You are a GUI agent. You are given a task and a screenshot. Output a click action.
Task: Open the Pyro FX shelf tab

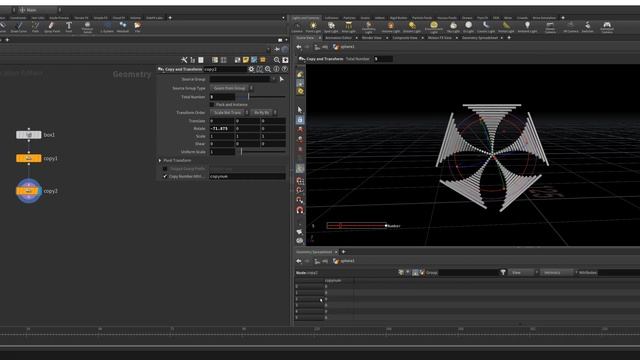pos(482,18)
